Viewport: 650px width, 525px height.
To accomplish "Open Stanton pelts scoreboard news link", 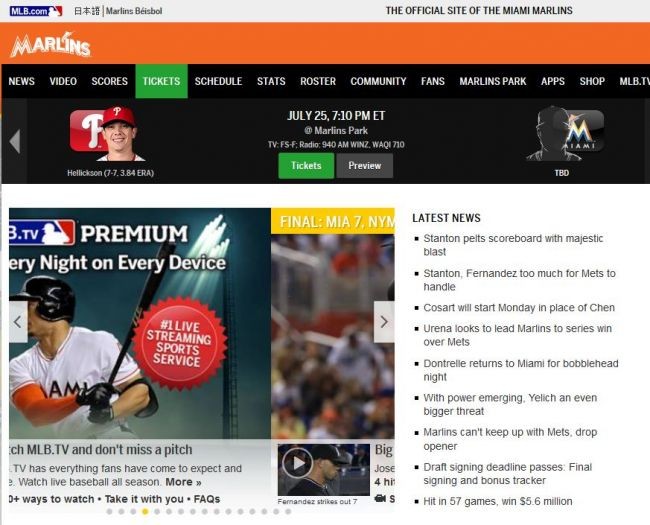I will coord(513,245).
